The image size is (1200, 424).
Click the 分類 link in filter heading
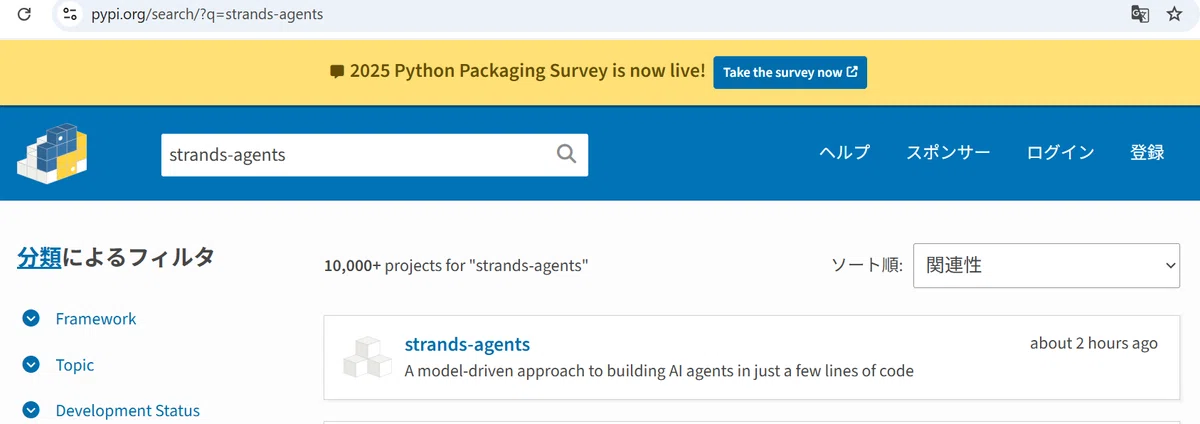click(39, 257)
